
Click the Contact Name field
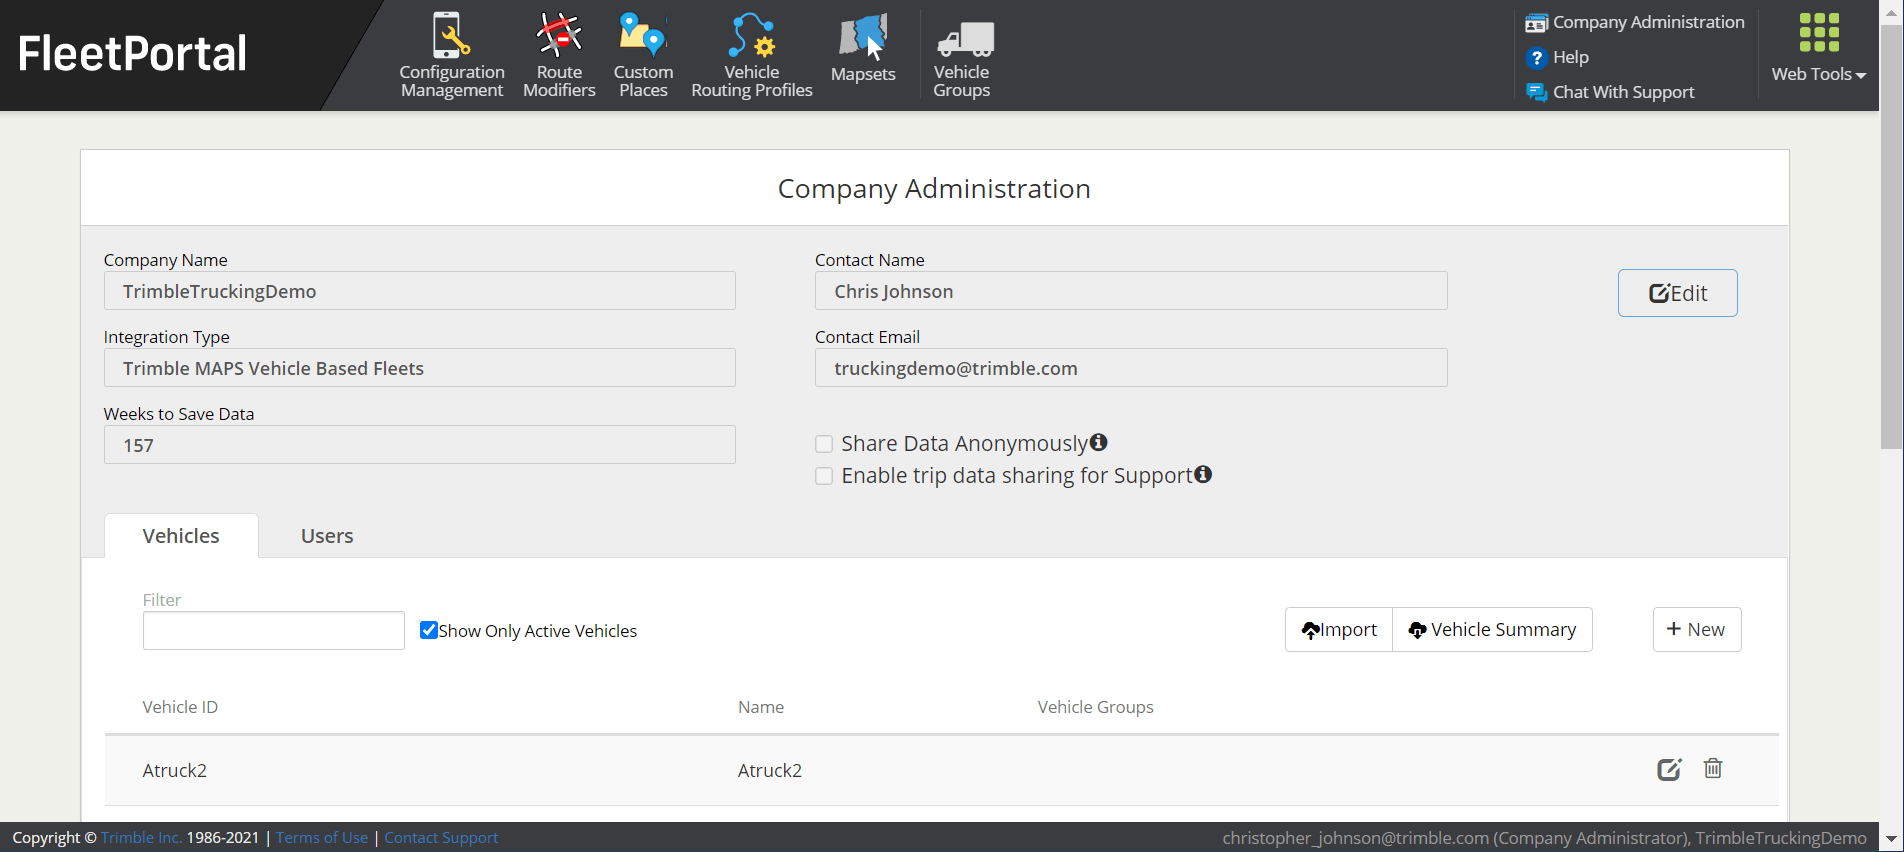point(1131,291)
